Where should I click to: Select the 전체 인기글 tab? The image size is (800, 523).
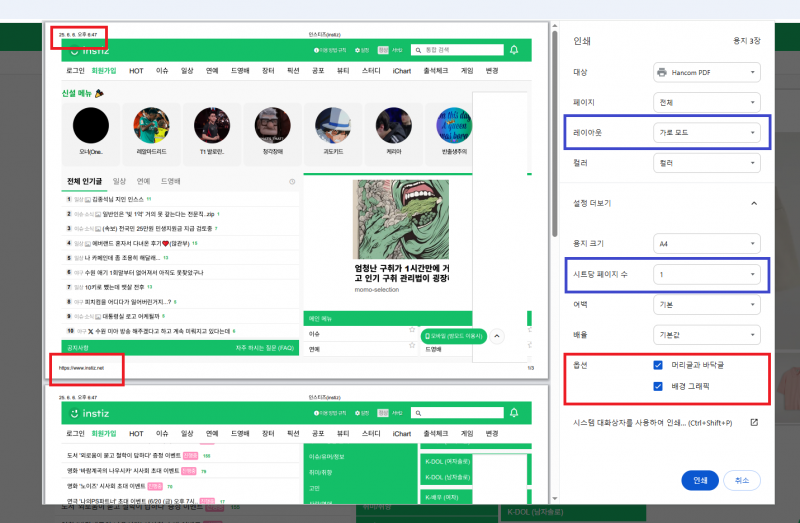pos(85,181)
